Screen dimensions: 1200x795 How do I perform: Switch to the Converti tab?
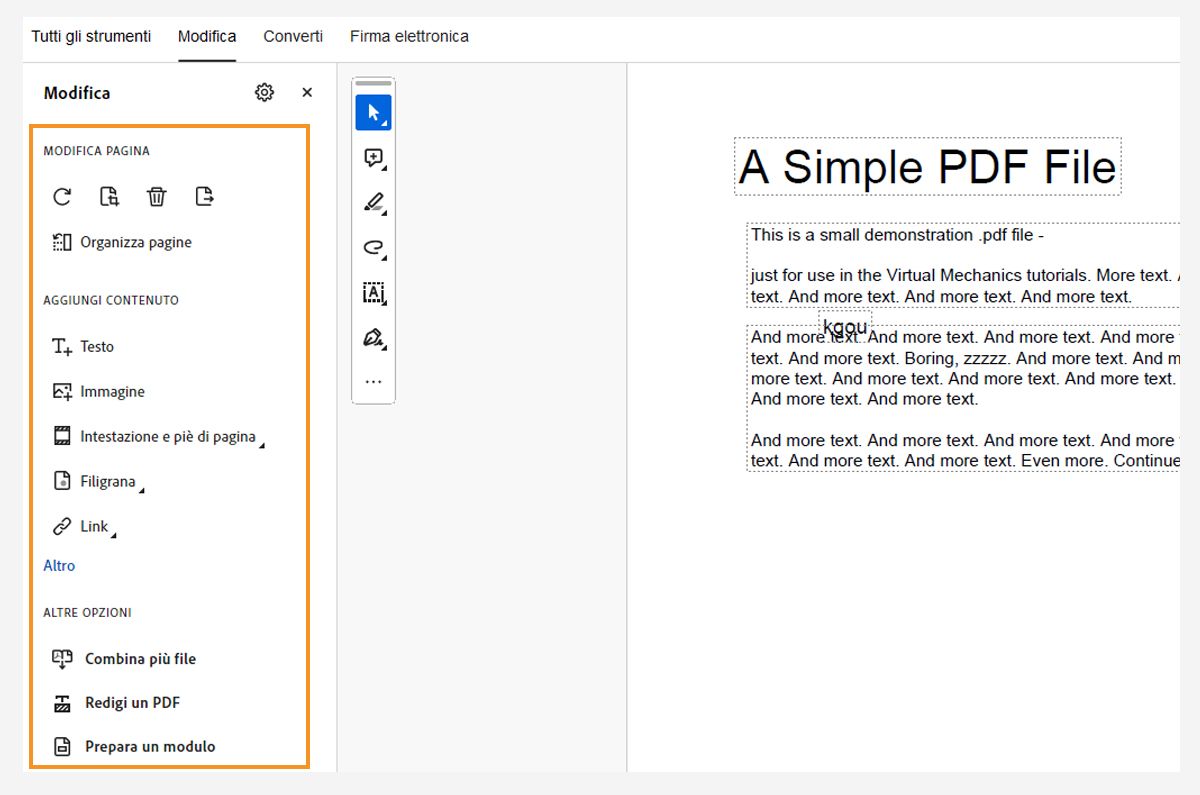[293, 36]
